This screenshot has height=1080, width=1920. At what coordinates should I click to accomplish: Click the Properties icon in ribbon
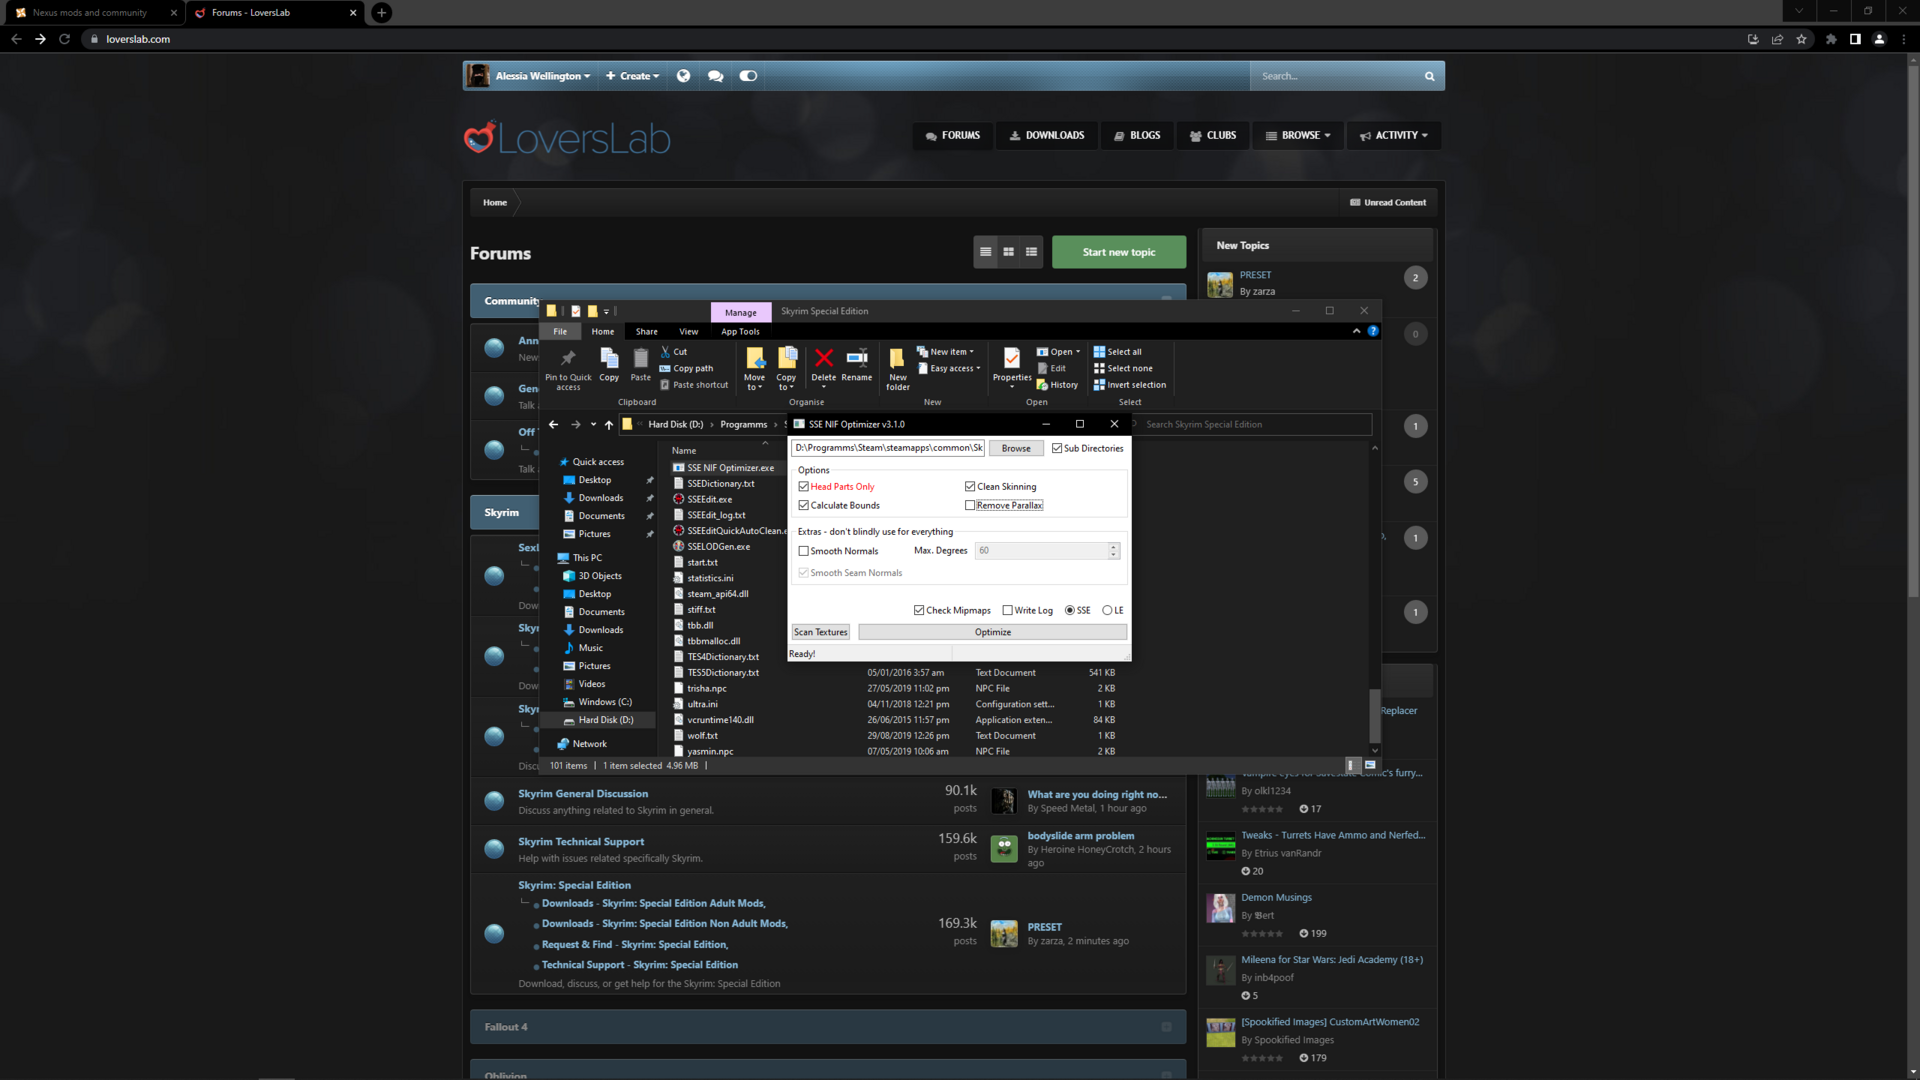click(x=1012, y=358)
